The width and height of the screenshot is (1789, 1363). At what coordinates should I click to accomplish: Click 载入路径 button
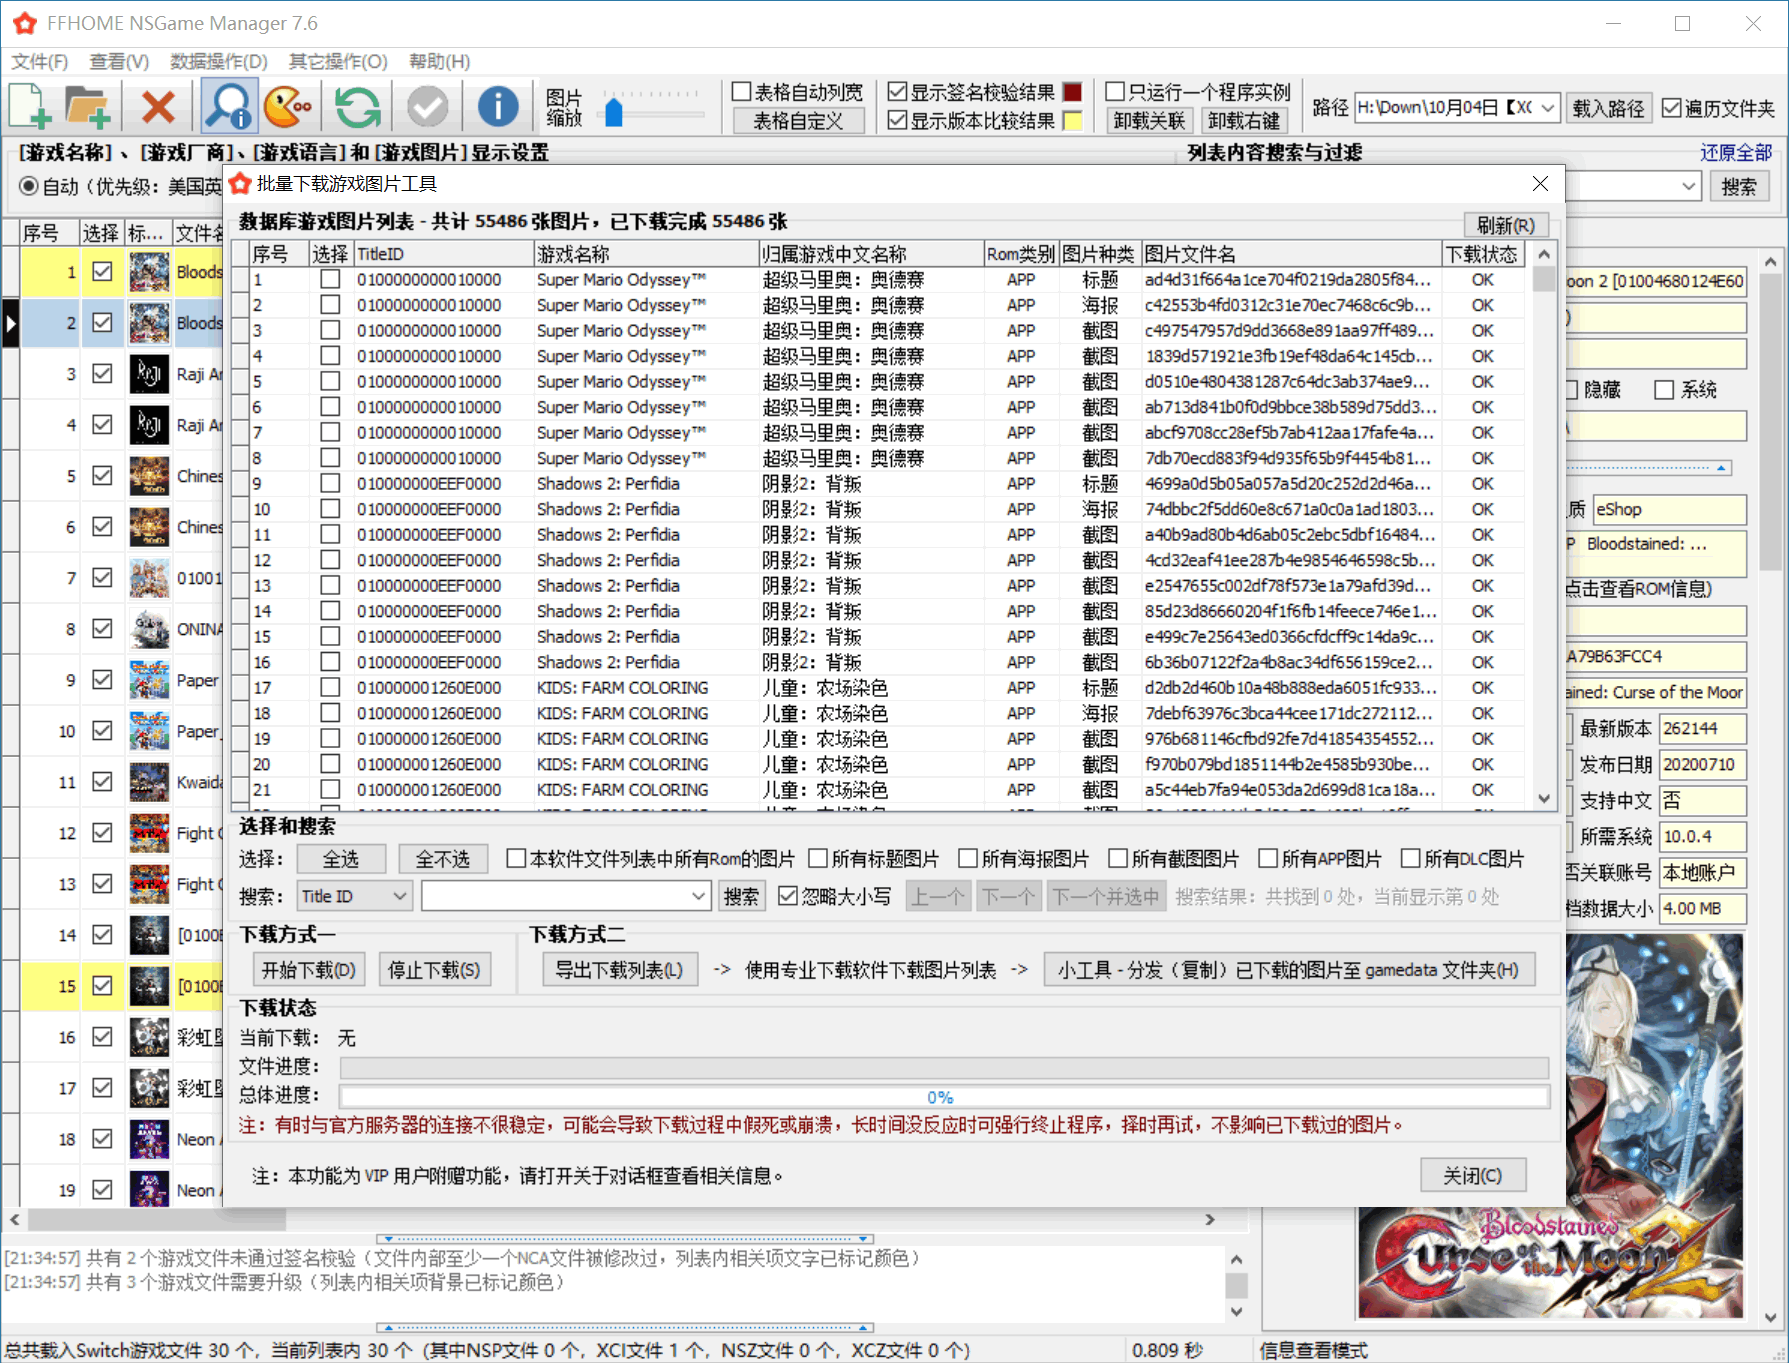[x=1608, y=108]
